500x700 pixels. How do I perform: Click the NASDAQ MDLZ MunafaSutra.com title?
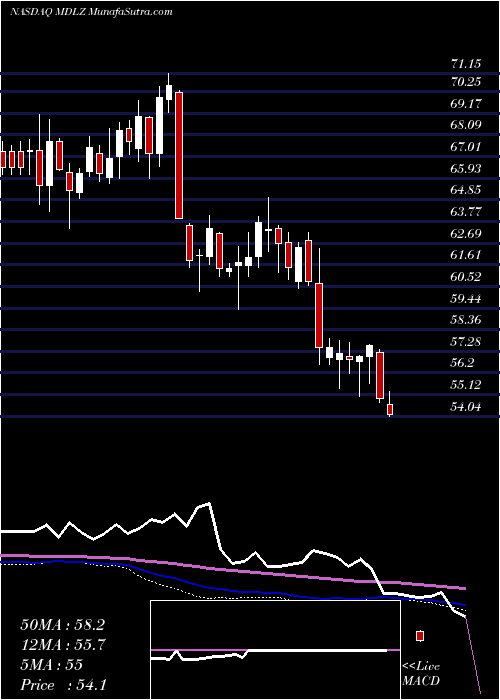pyautogui.click(x=91, y=12)
